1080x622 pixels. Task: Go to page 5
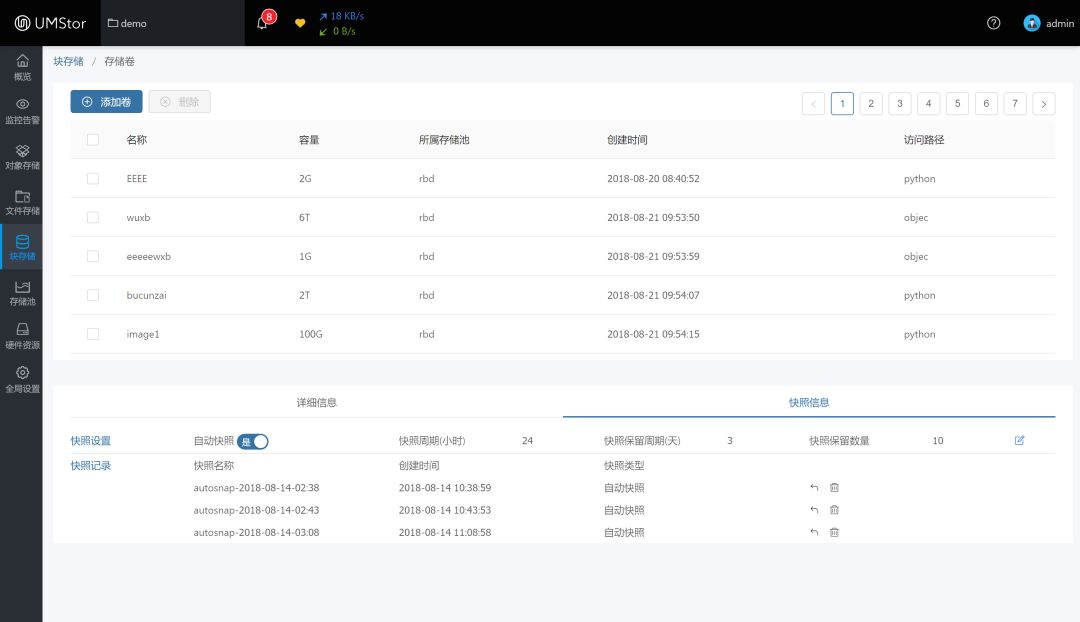coord(957,104)
